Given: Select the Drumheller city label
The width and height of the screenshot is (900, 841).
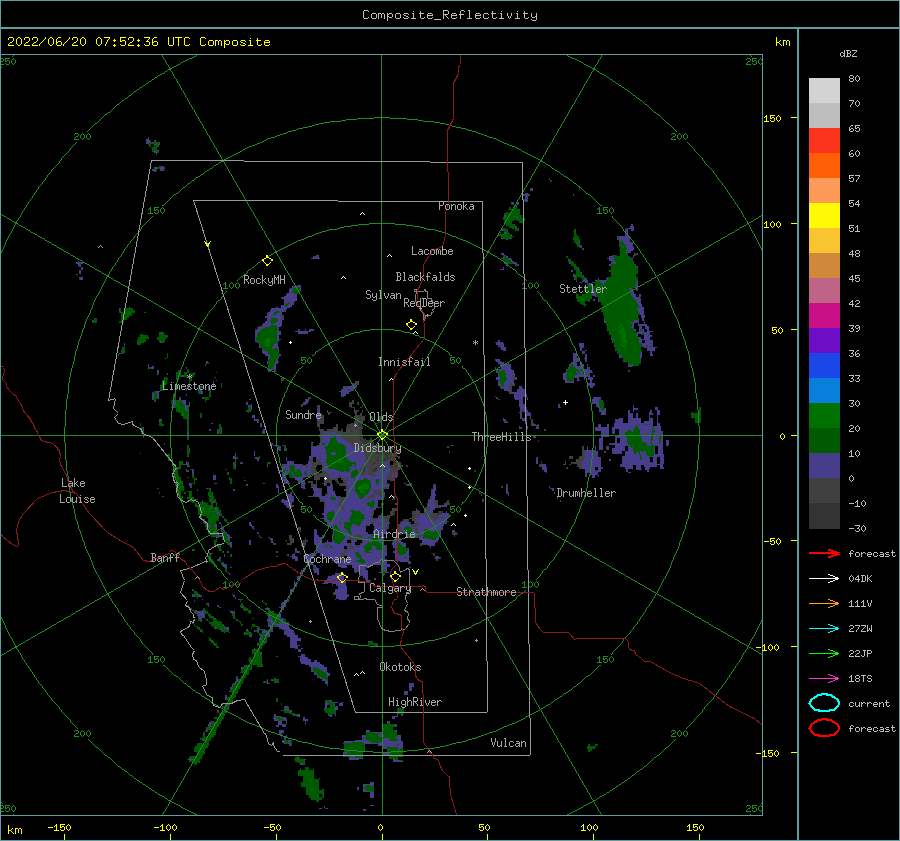Looking at the screenshot, I should [x=586, y=493].
